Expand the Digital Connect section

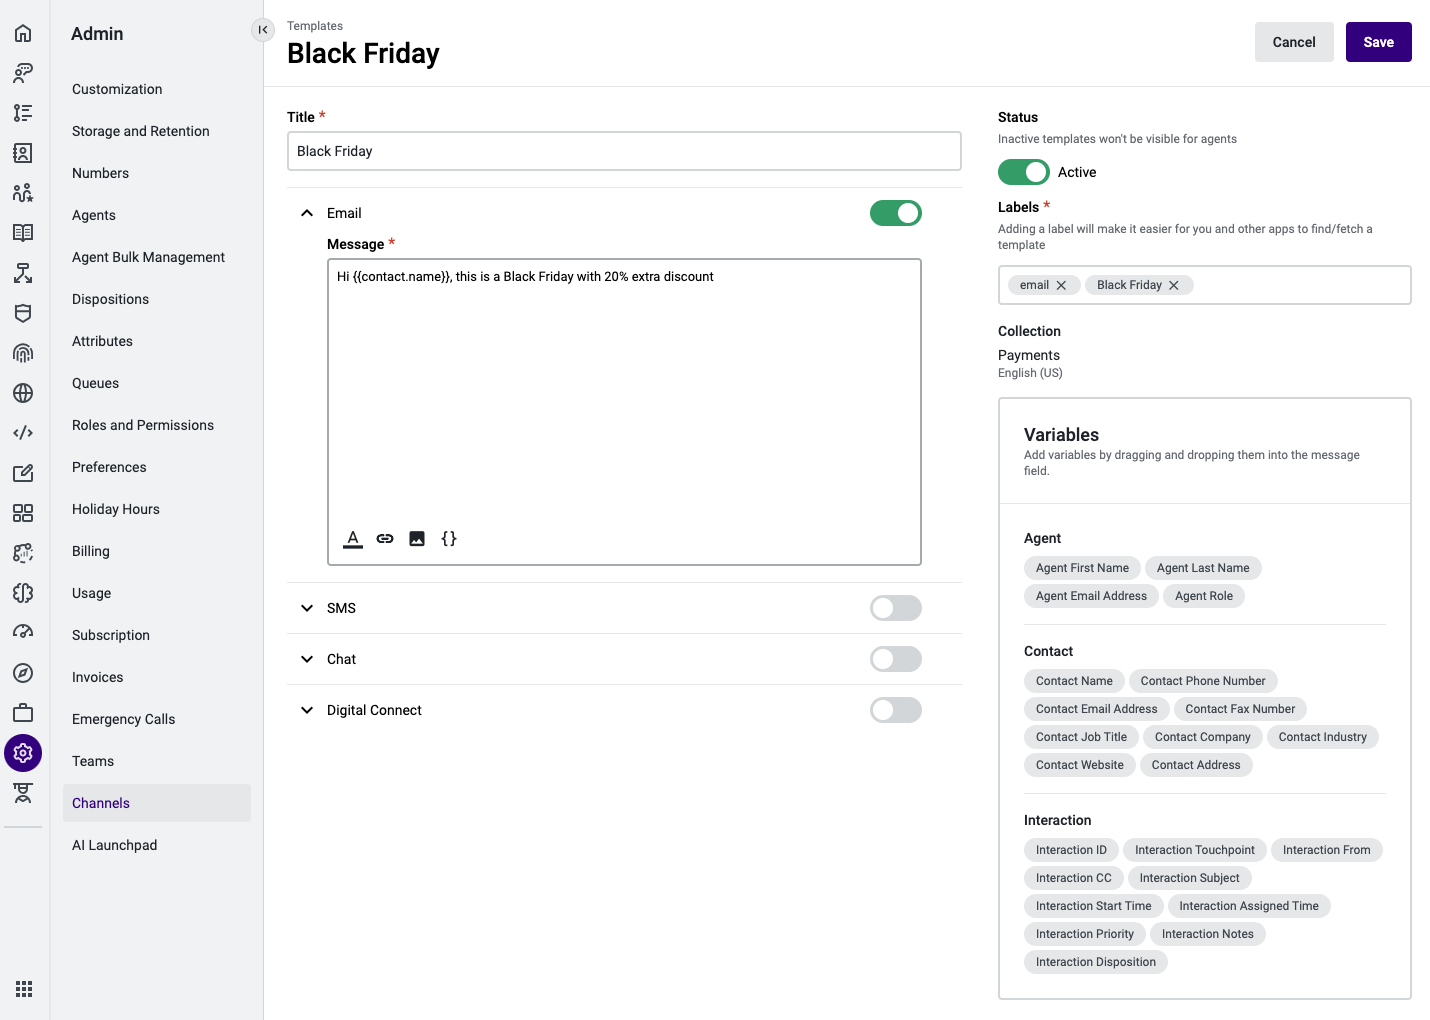click(307, 710)
